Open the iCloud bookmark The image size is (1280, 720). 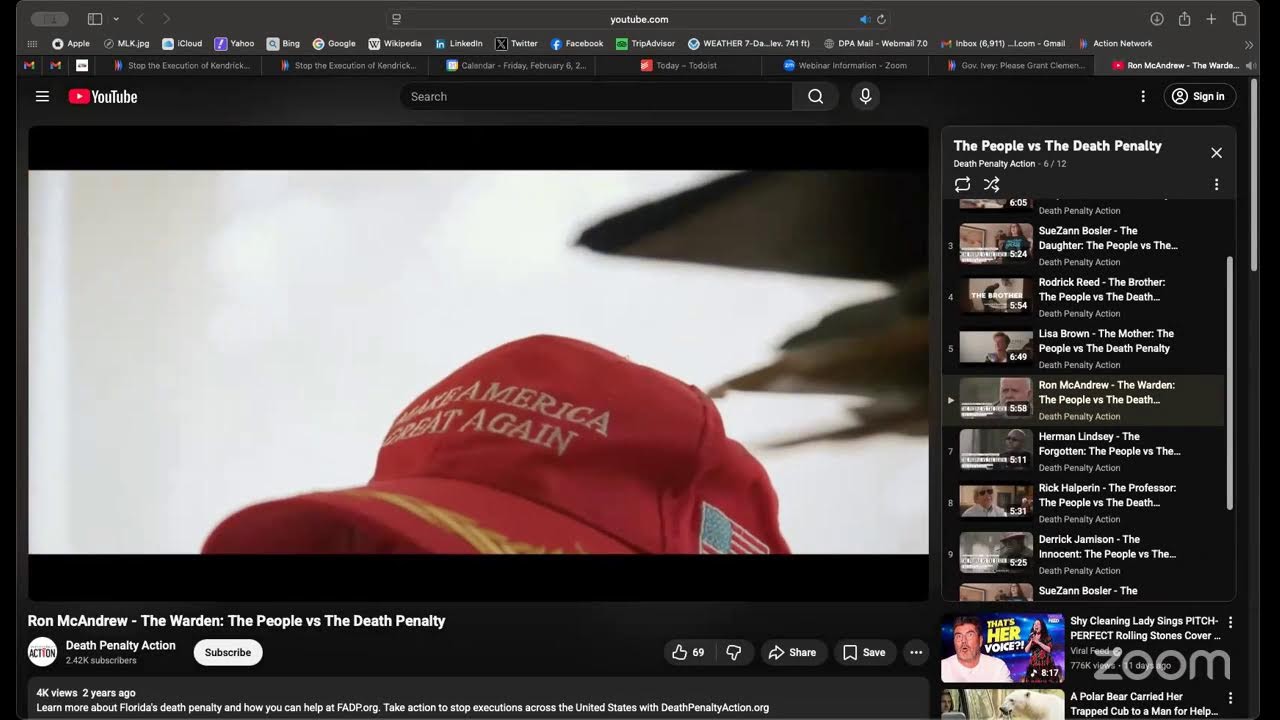click(182, 44)
